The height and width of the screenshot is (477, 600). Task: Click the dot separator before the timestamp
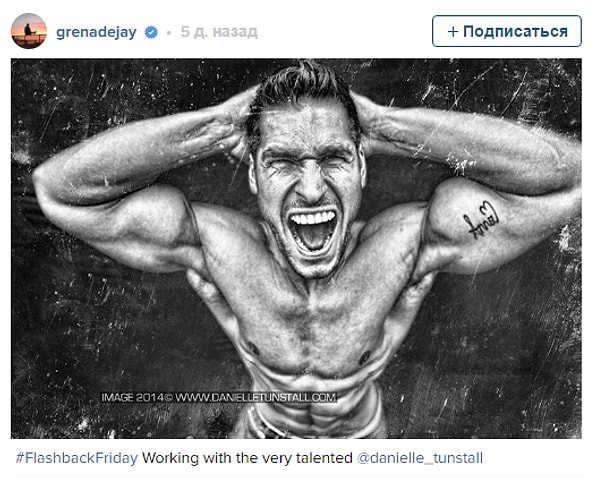pyautogui.click(x=169, y=33)
